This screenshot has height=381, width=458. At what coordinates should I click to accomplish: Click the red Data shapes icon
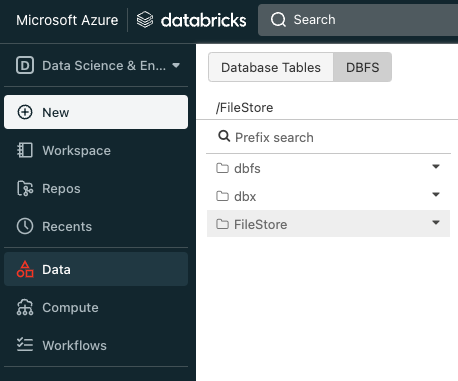click(25, 269)
